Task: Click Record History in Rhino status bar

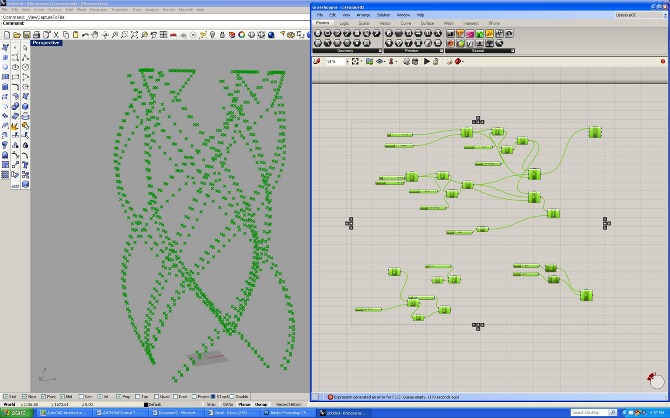Action: pos(288,405)
